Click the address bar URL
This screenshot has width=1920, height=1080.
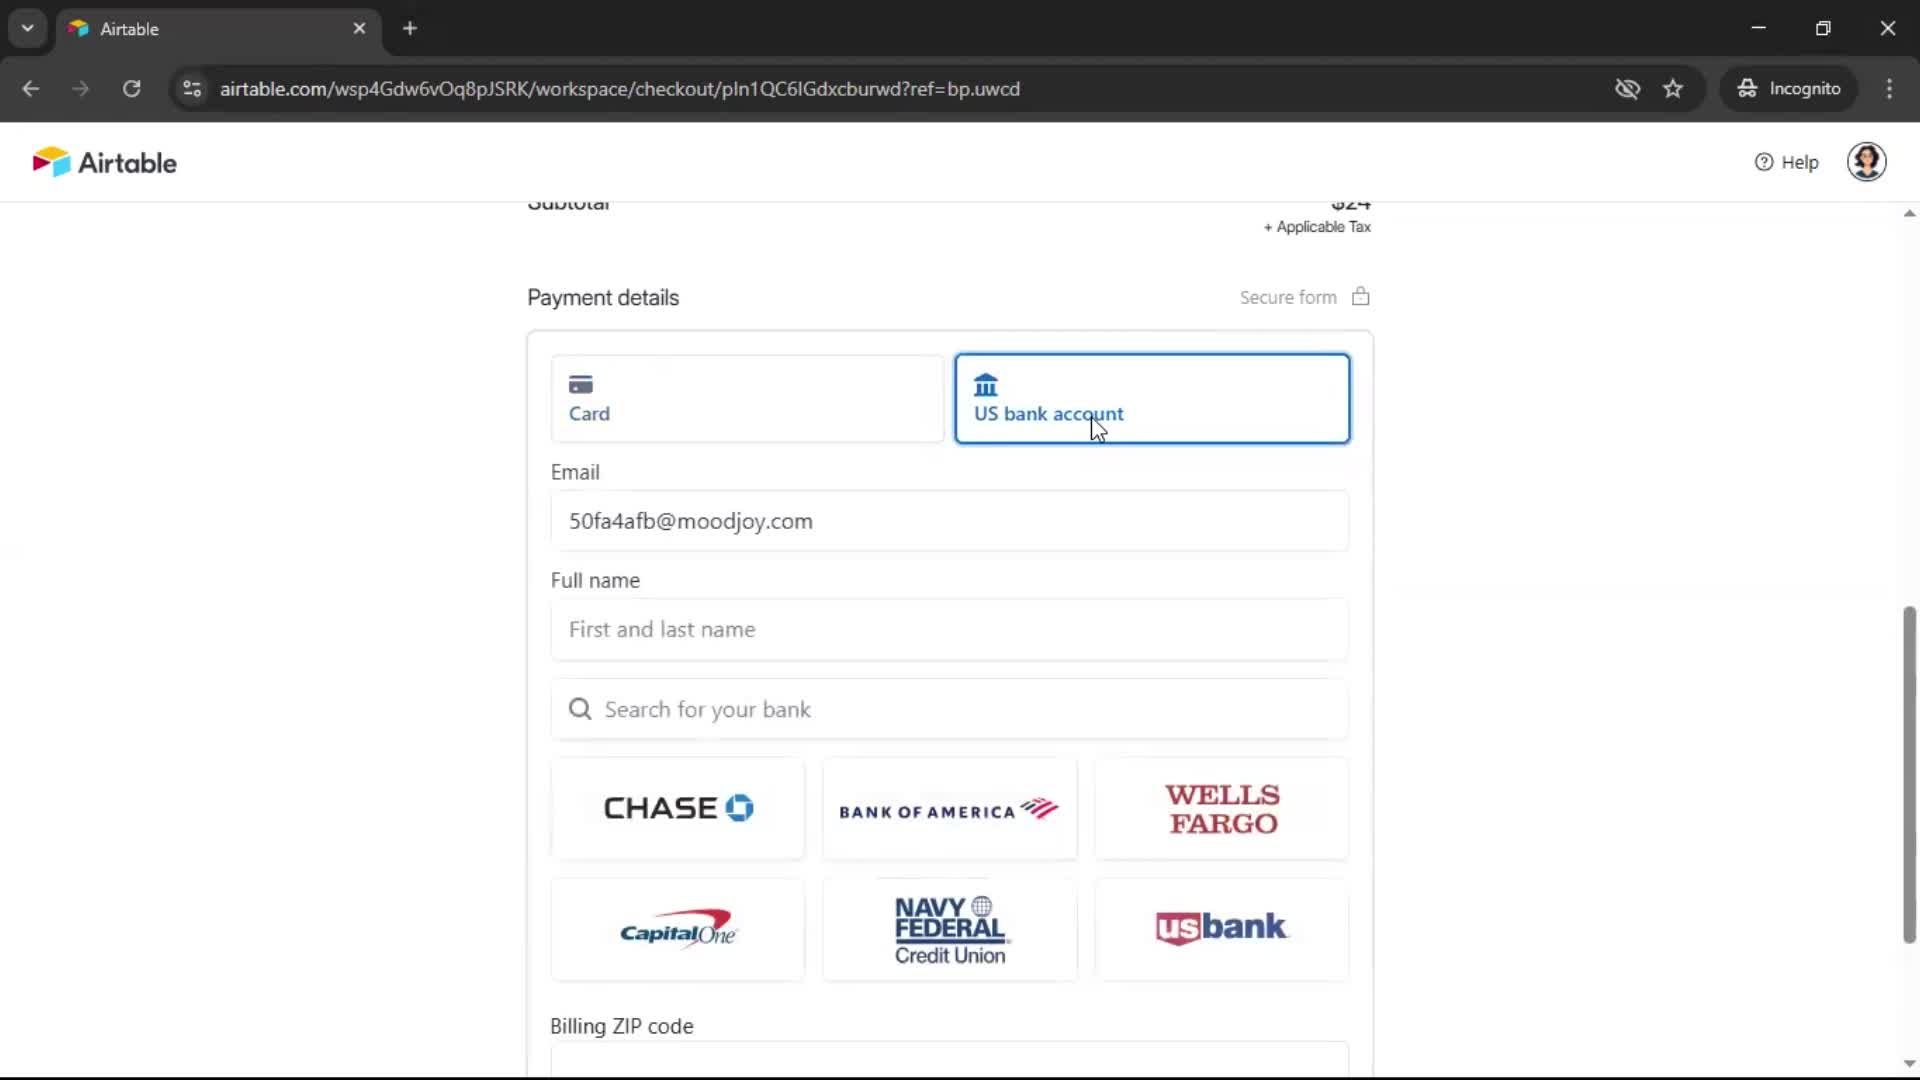[x=620, y=89]
